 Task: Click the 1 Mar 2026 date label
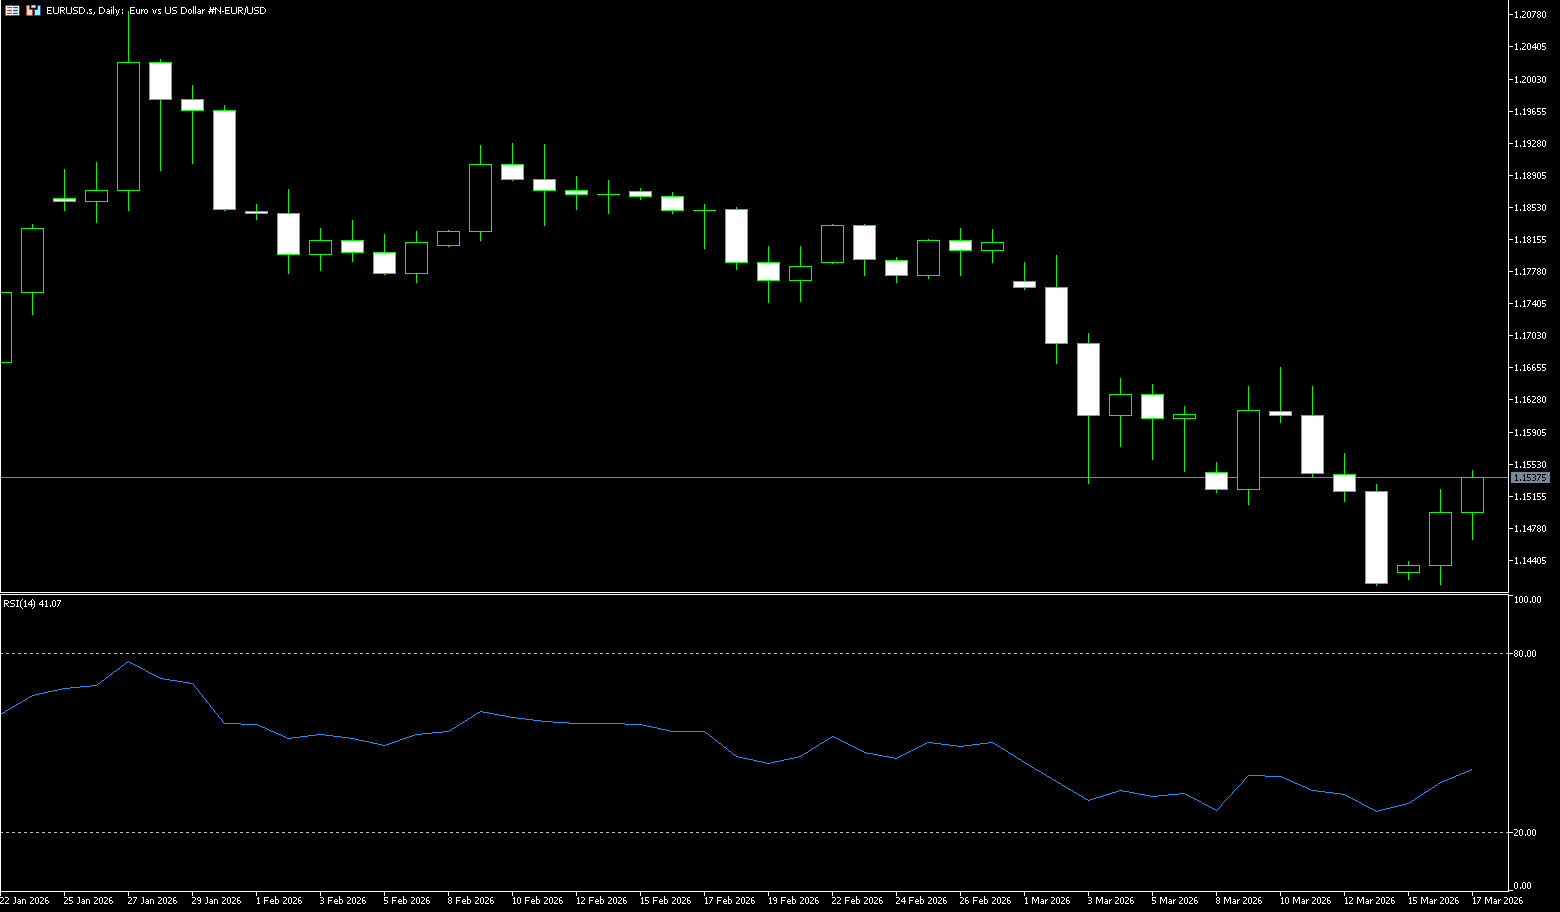(1046, 900)
